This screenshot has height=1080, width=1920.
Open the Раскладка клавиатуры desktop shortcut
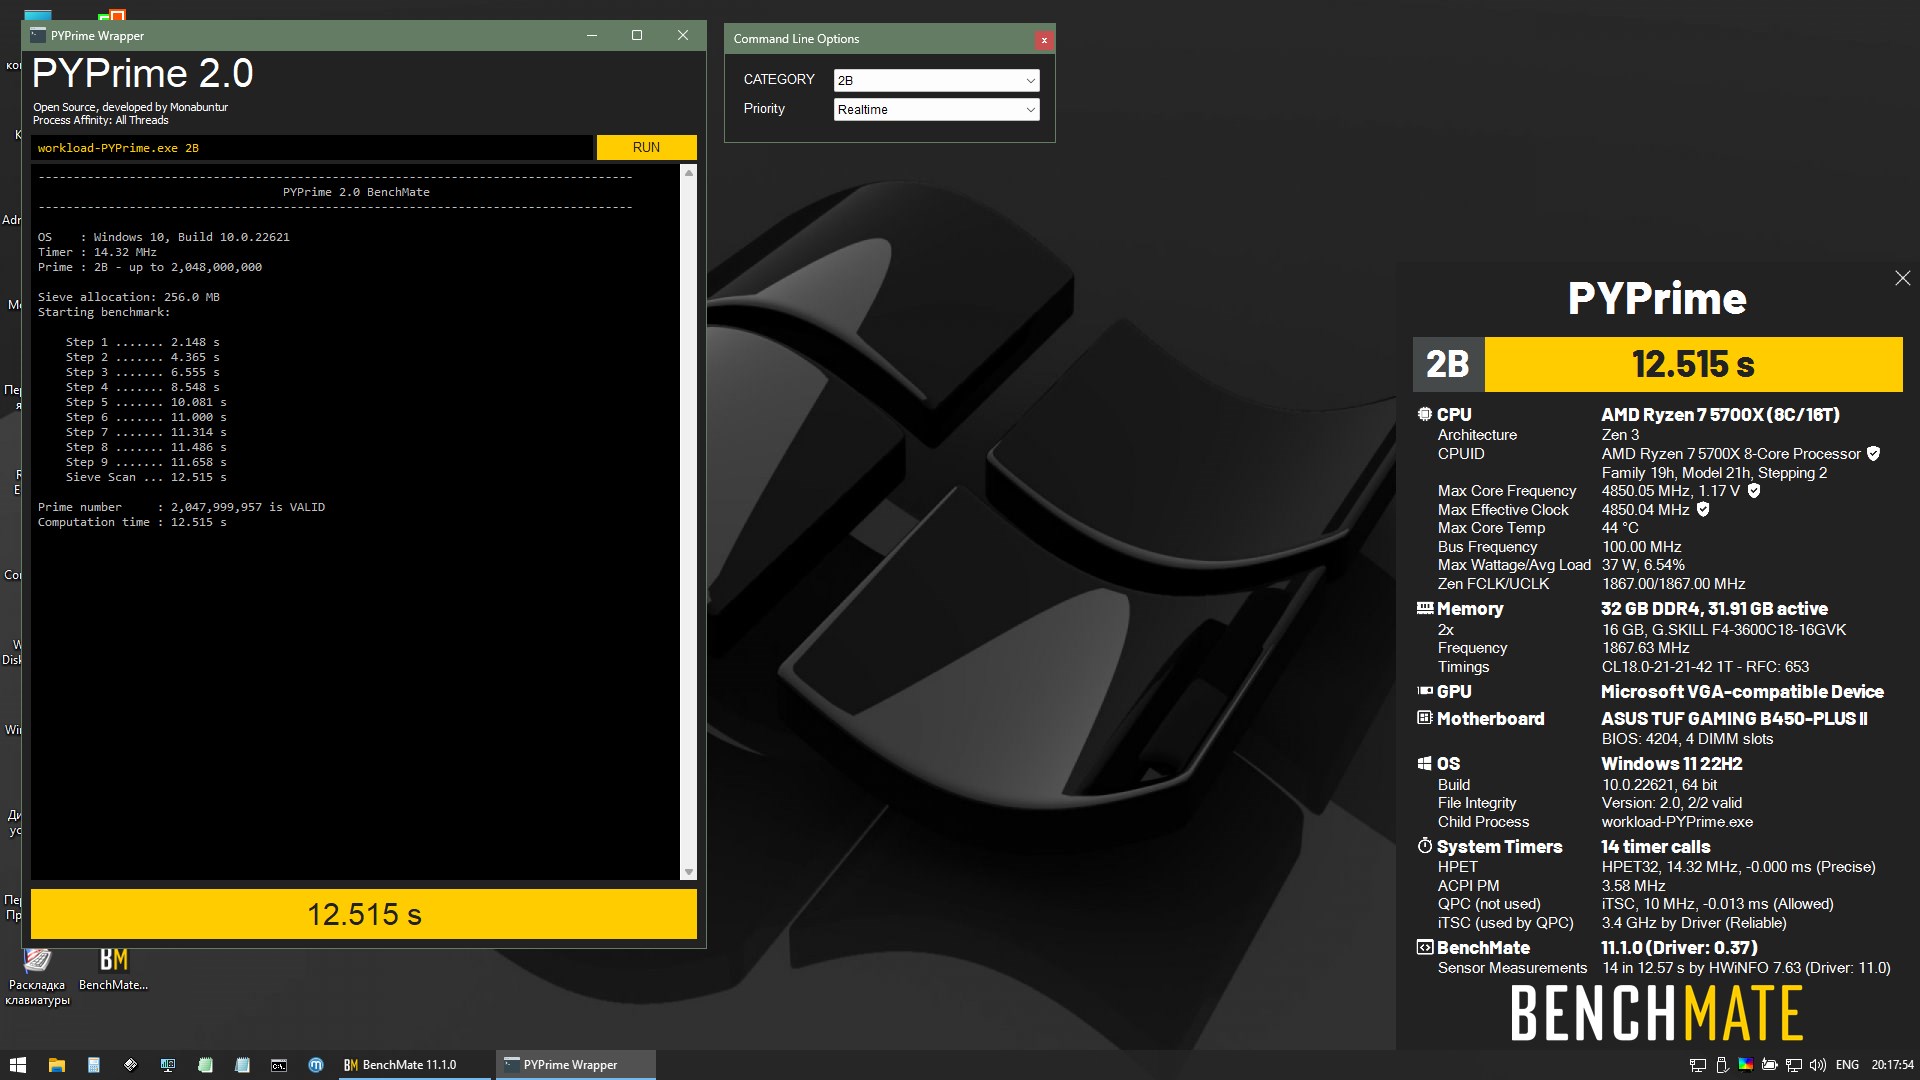tap(38, 975)
